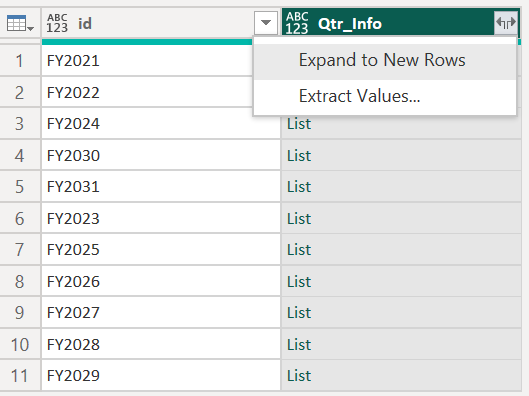This screenshot has width=529, height=396.
Task: Select row number 10
Action: coord(20,344)
